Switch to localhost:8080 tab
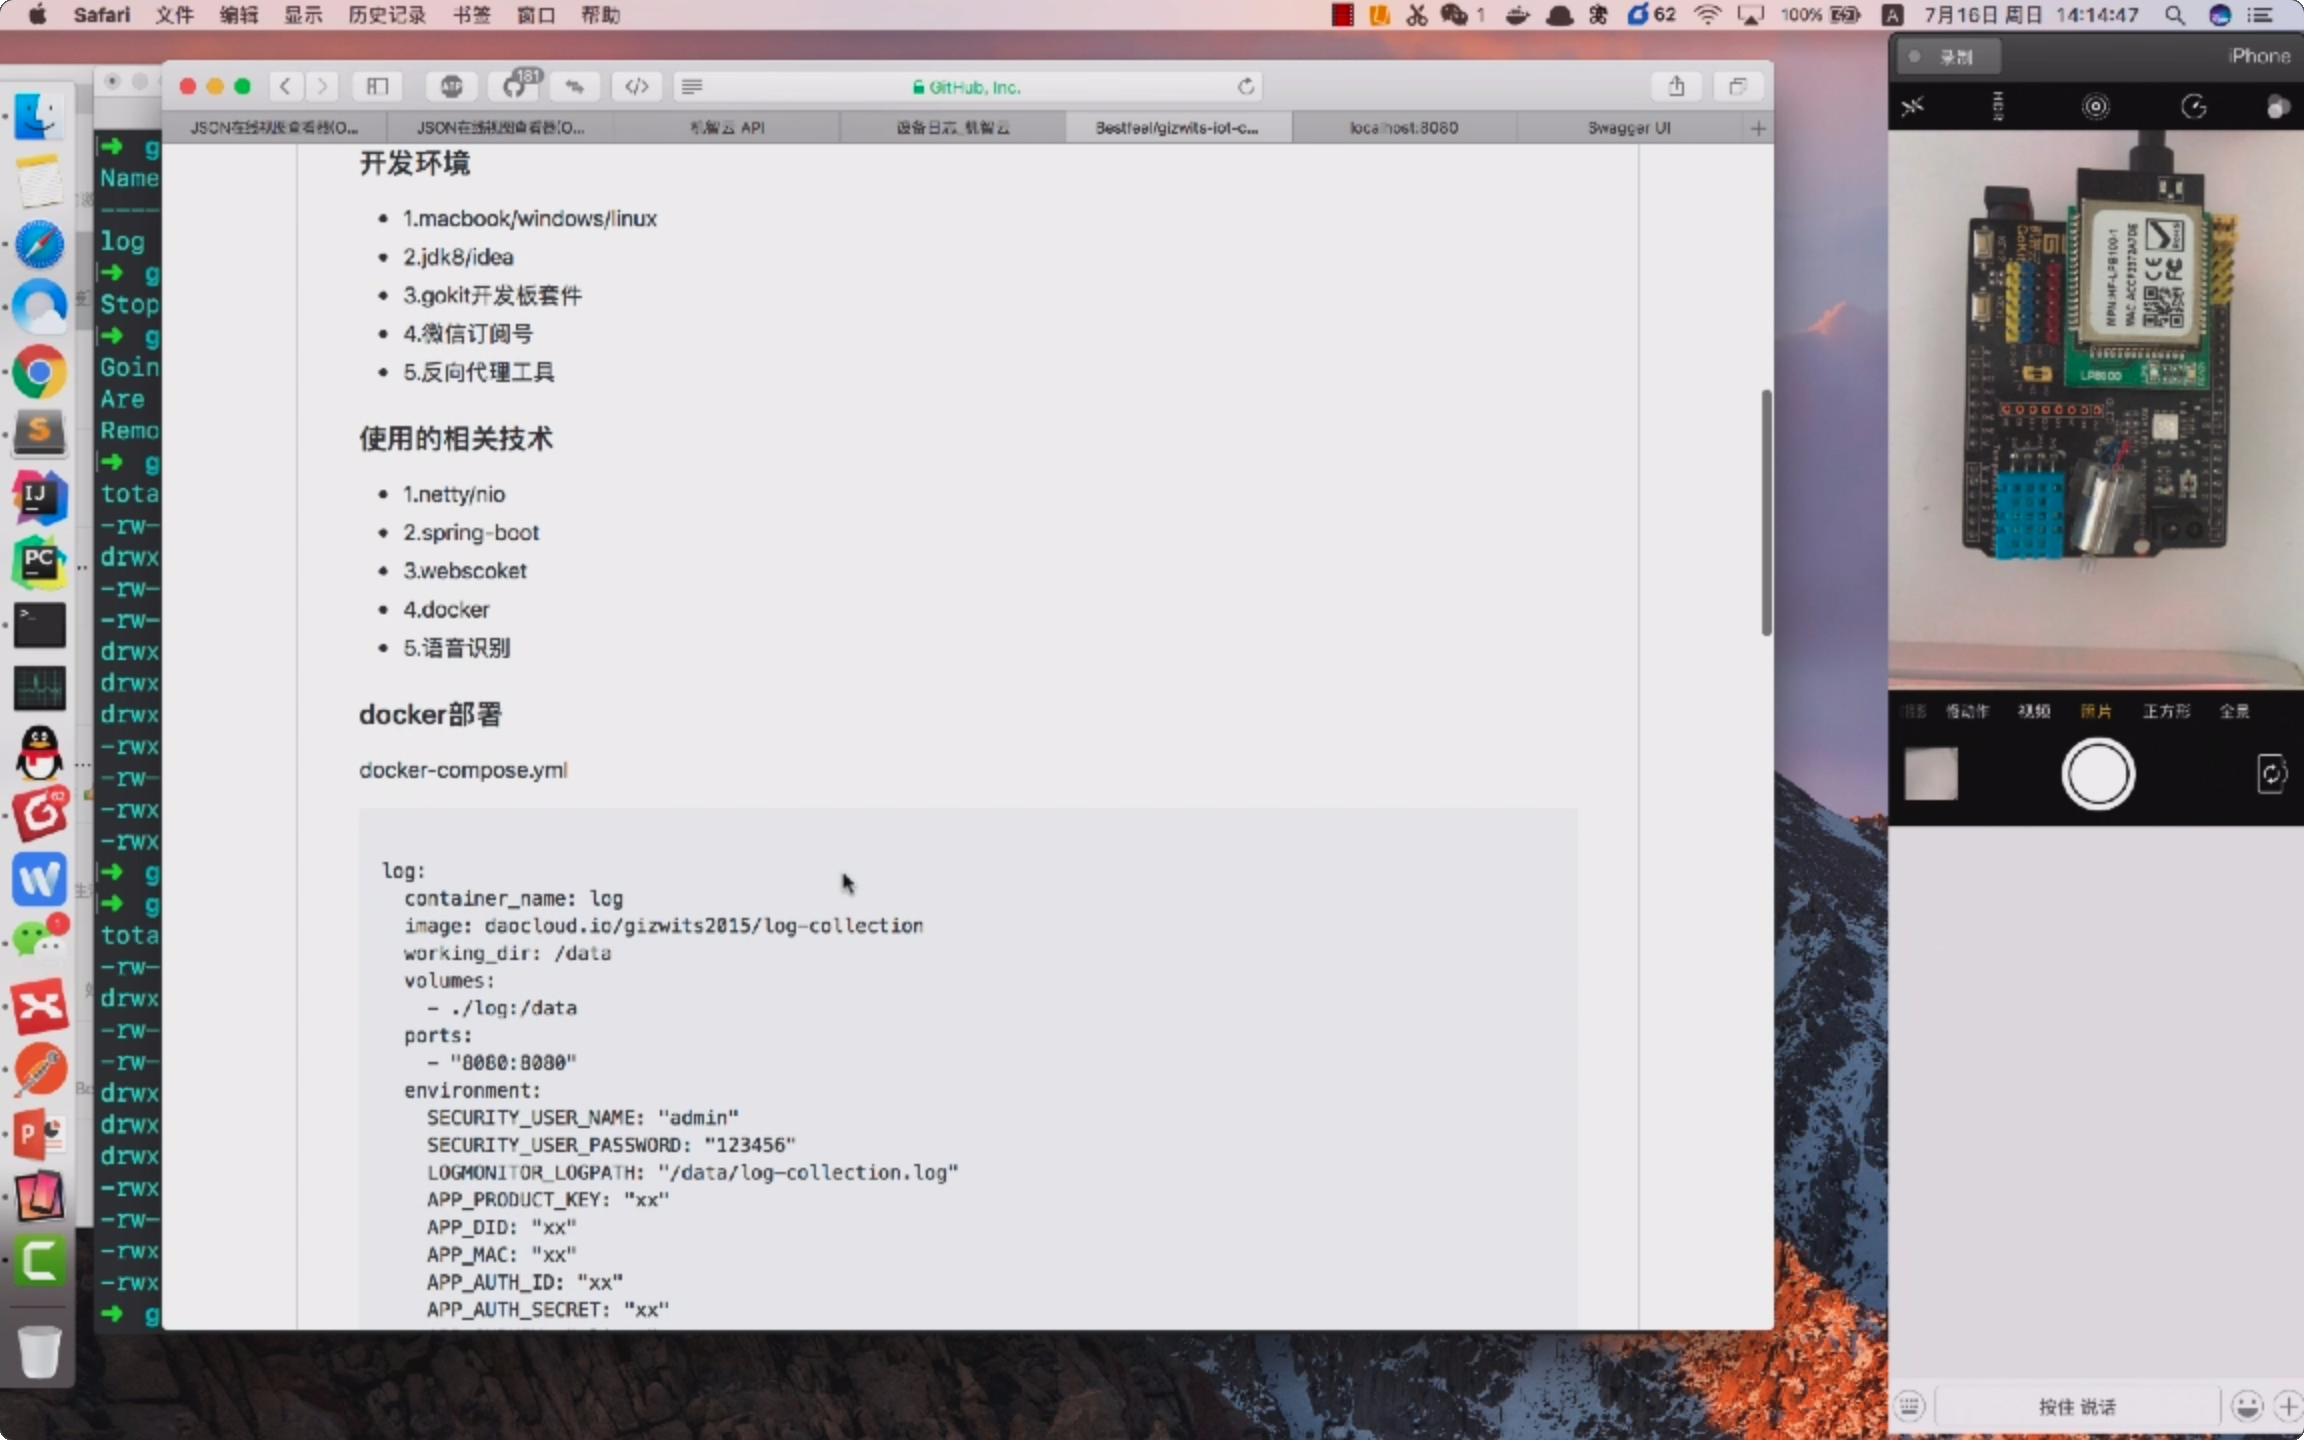 coord(1403,128)
